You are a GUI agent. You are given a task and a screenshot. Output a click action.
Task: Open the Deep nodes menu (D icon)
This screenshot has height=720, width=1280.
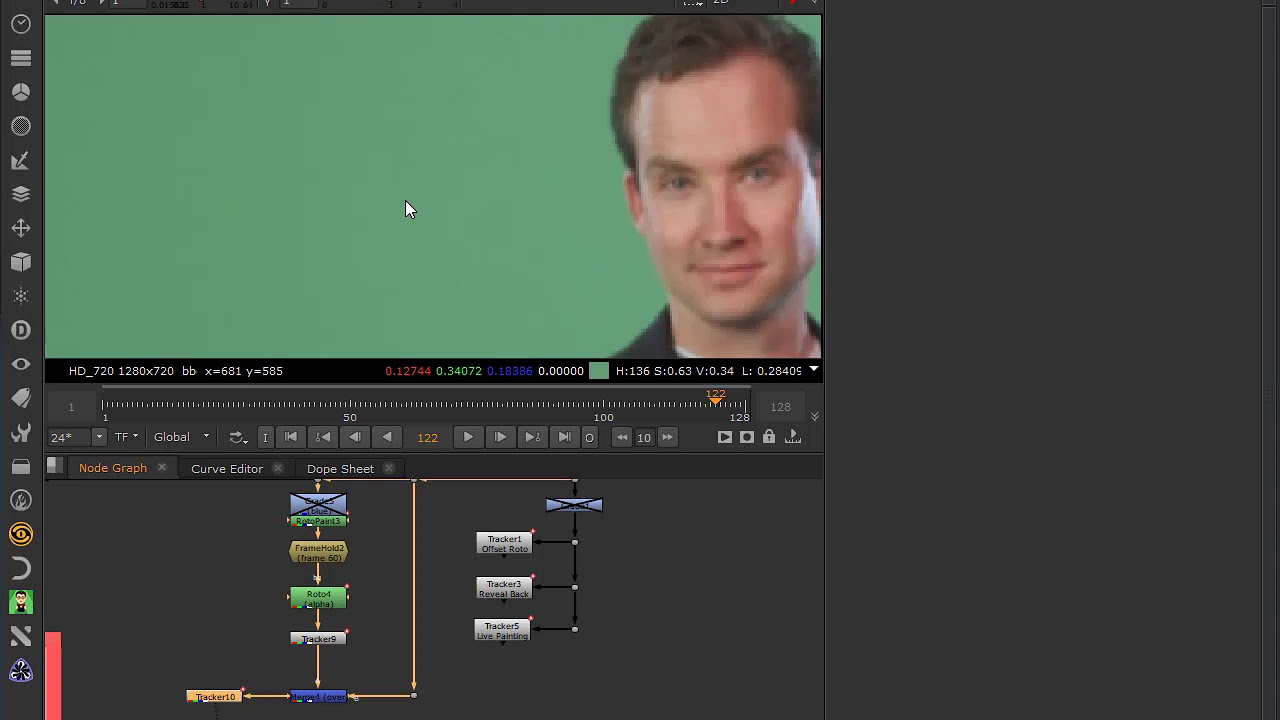click(21, 330)
